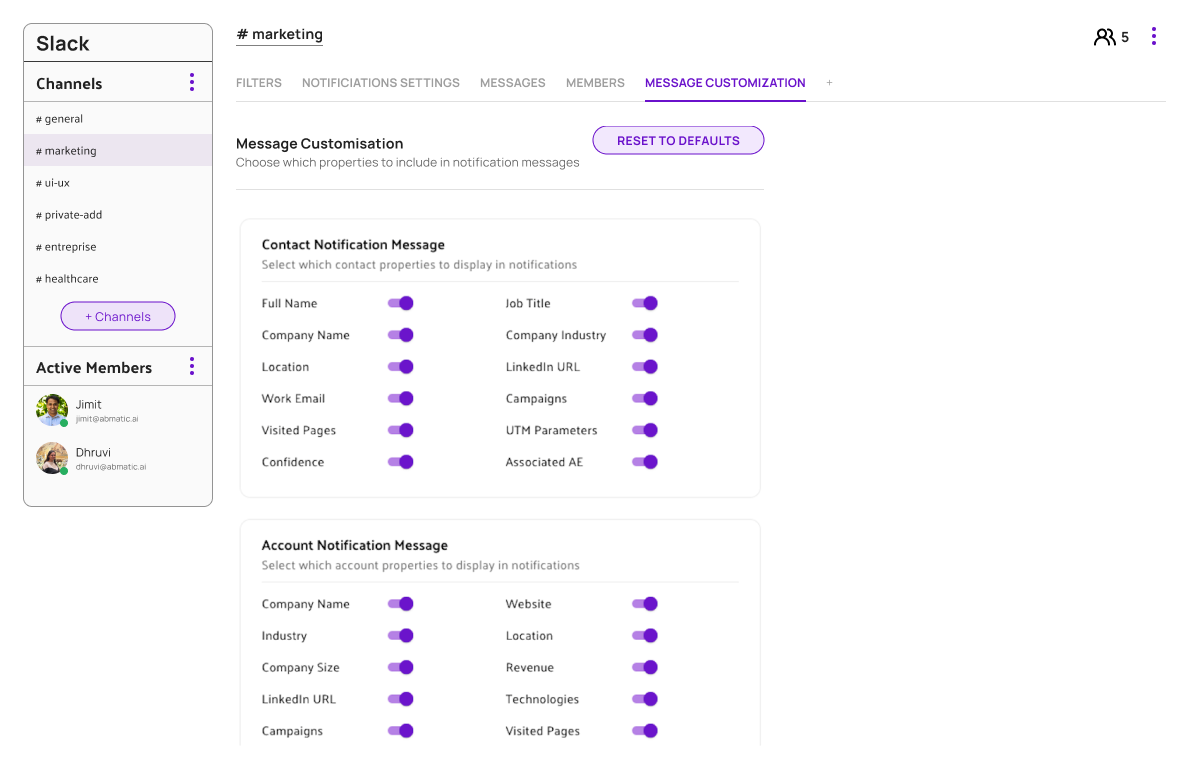Screen dimensions: 1198x774
Task: Toggle off Website in Account Notification Message
Action: coord(645,604)
